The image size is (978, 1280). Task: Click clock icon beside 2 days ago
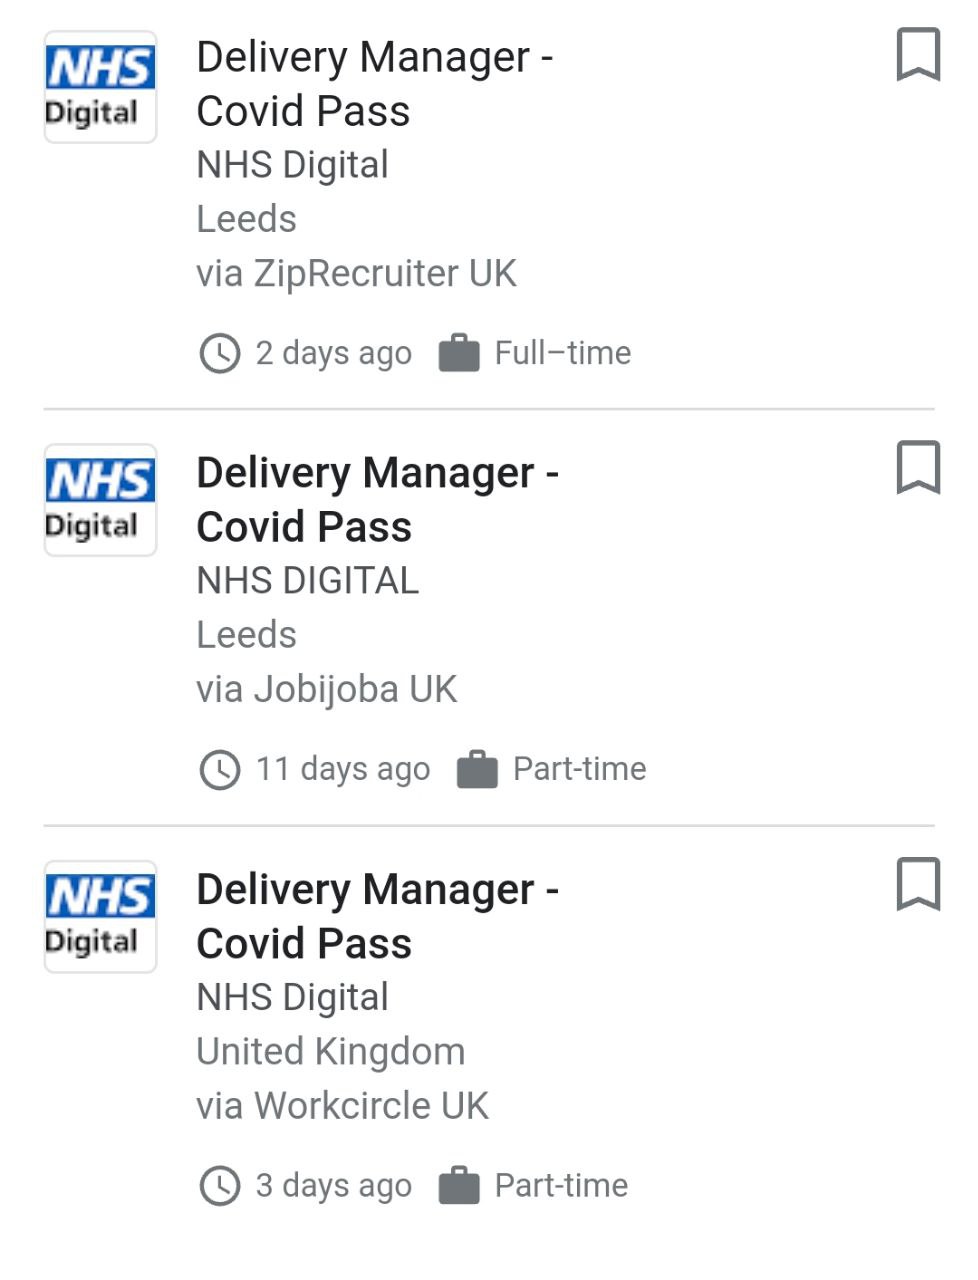coord(219,353)
